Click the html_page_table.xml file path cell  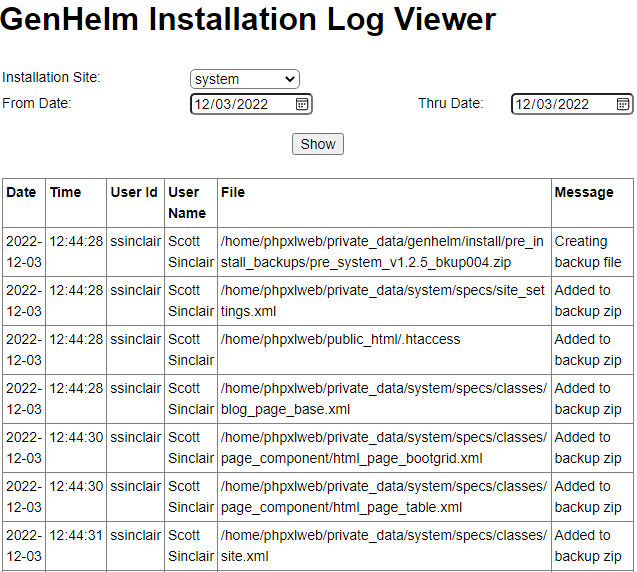click(x=383, y=497)
